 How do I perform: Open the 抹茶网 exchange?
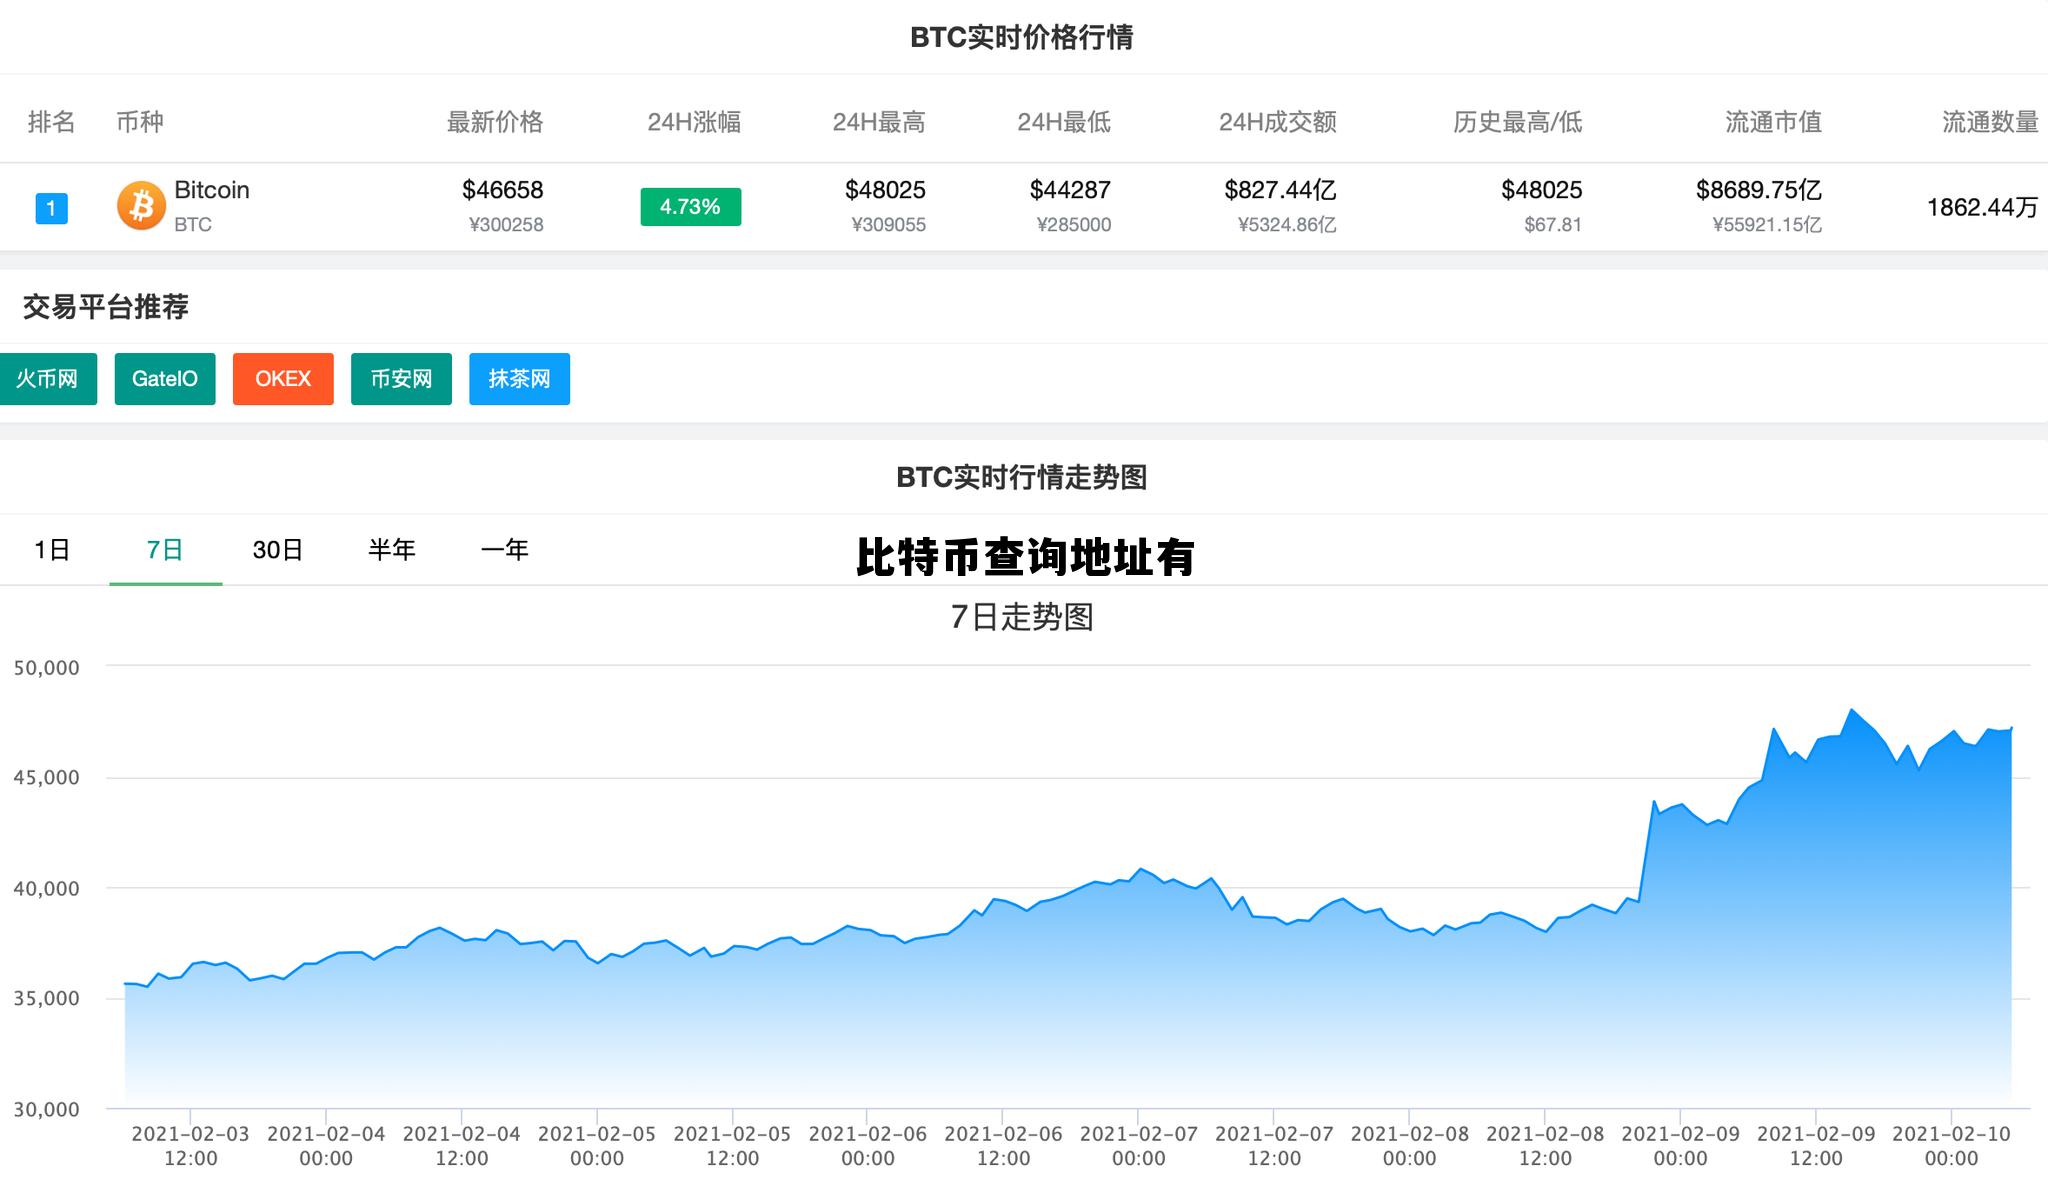(519, 378)
